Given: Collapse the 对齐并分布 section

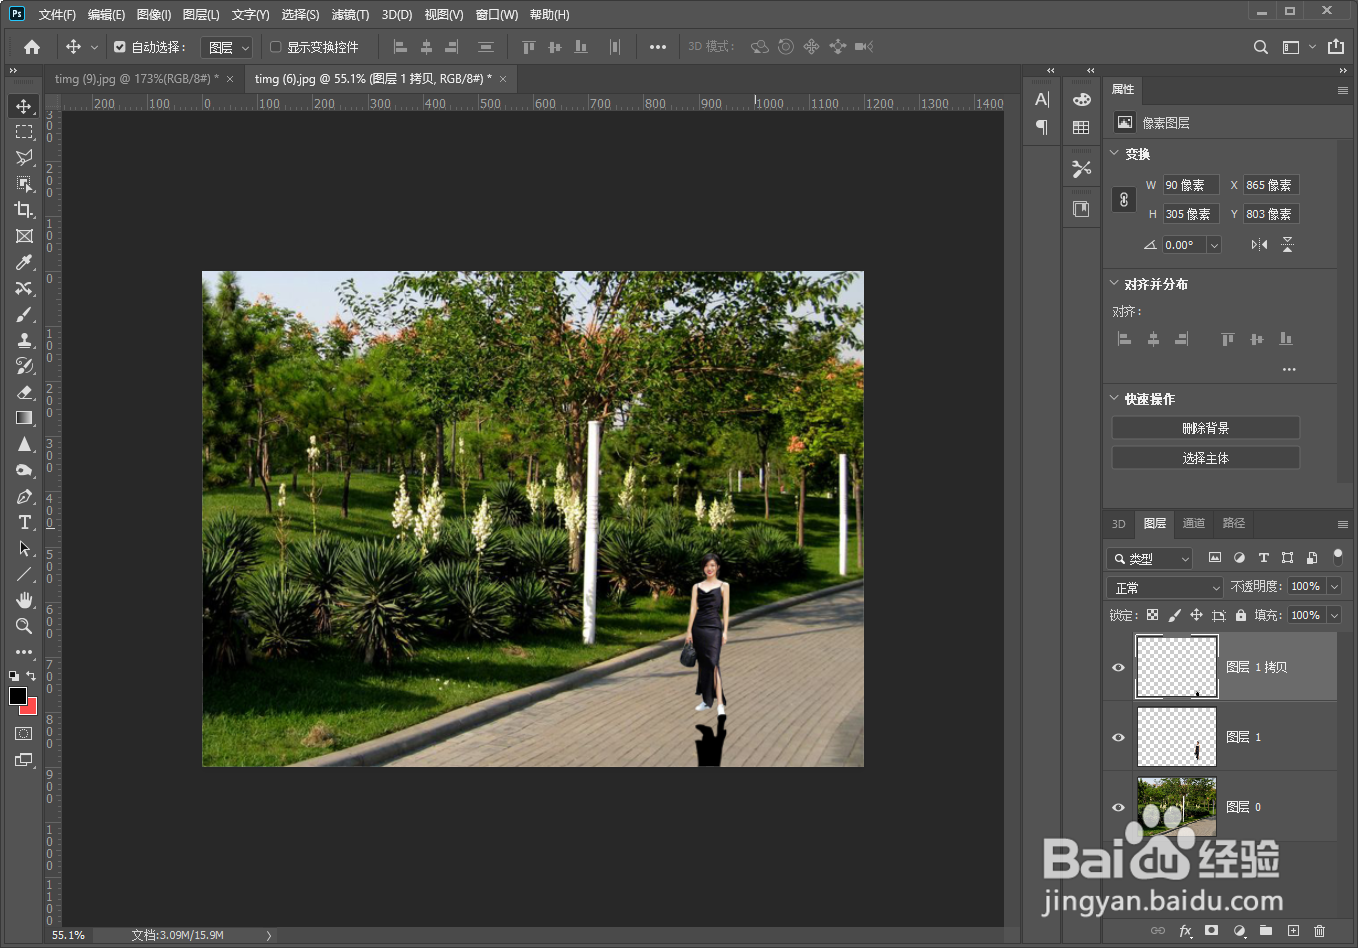Looking at the screenshot, I should [x=1114, y=283].
